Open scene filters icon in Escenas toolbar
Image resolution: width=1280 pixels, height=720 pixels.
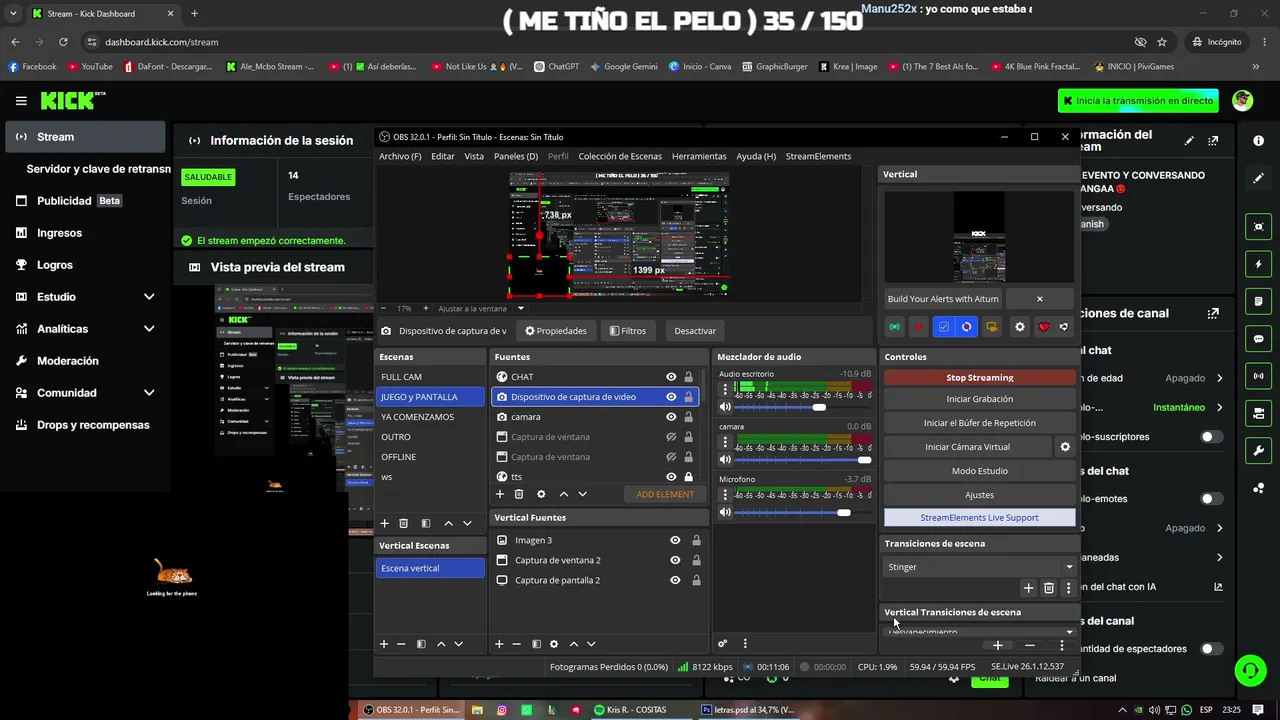coord(426,523)
